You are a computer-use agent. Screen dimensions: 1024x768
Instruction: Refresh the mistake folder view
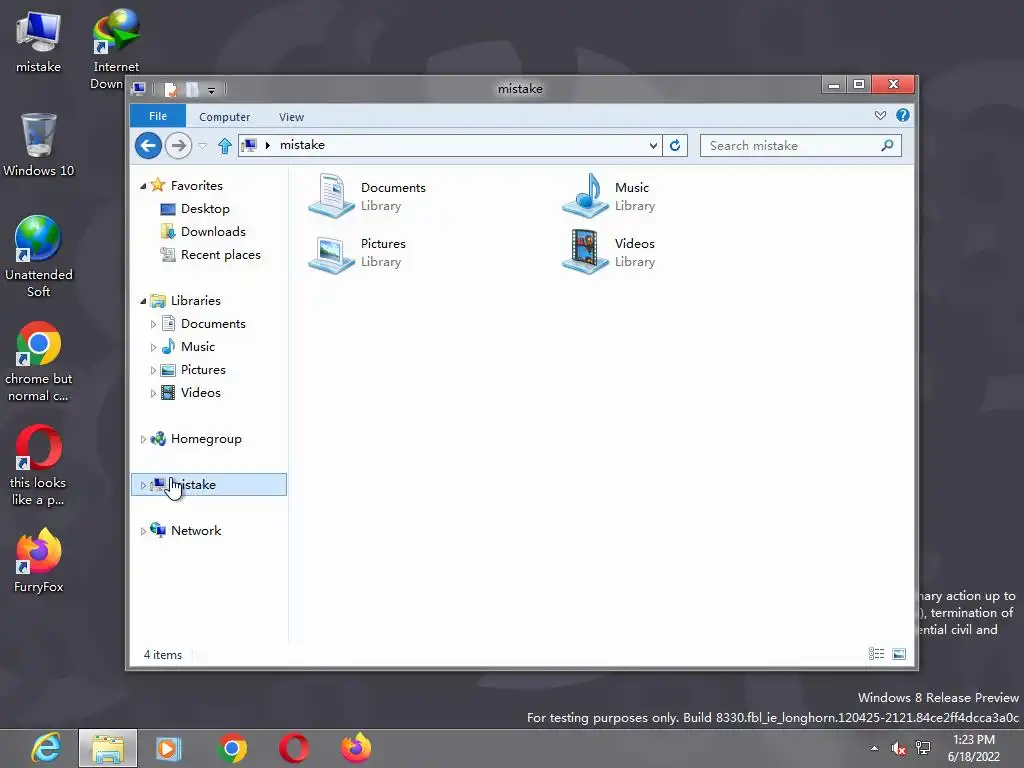pos(675,145)
